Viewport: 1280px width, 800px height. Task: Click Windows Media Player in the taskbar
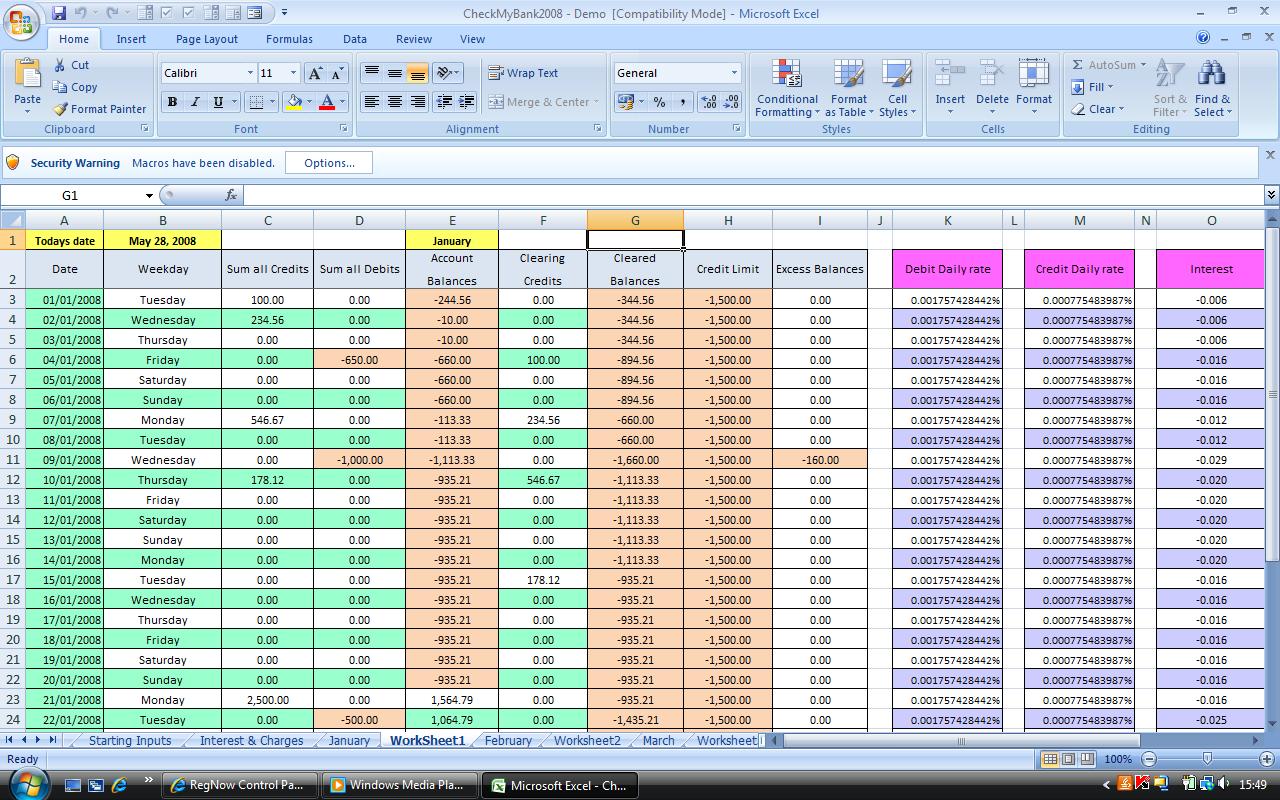[399, 786]
